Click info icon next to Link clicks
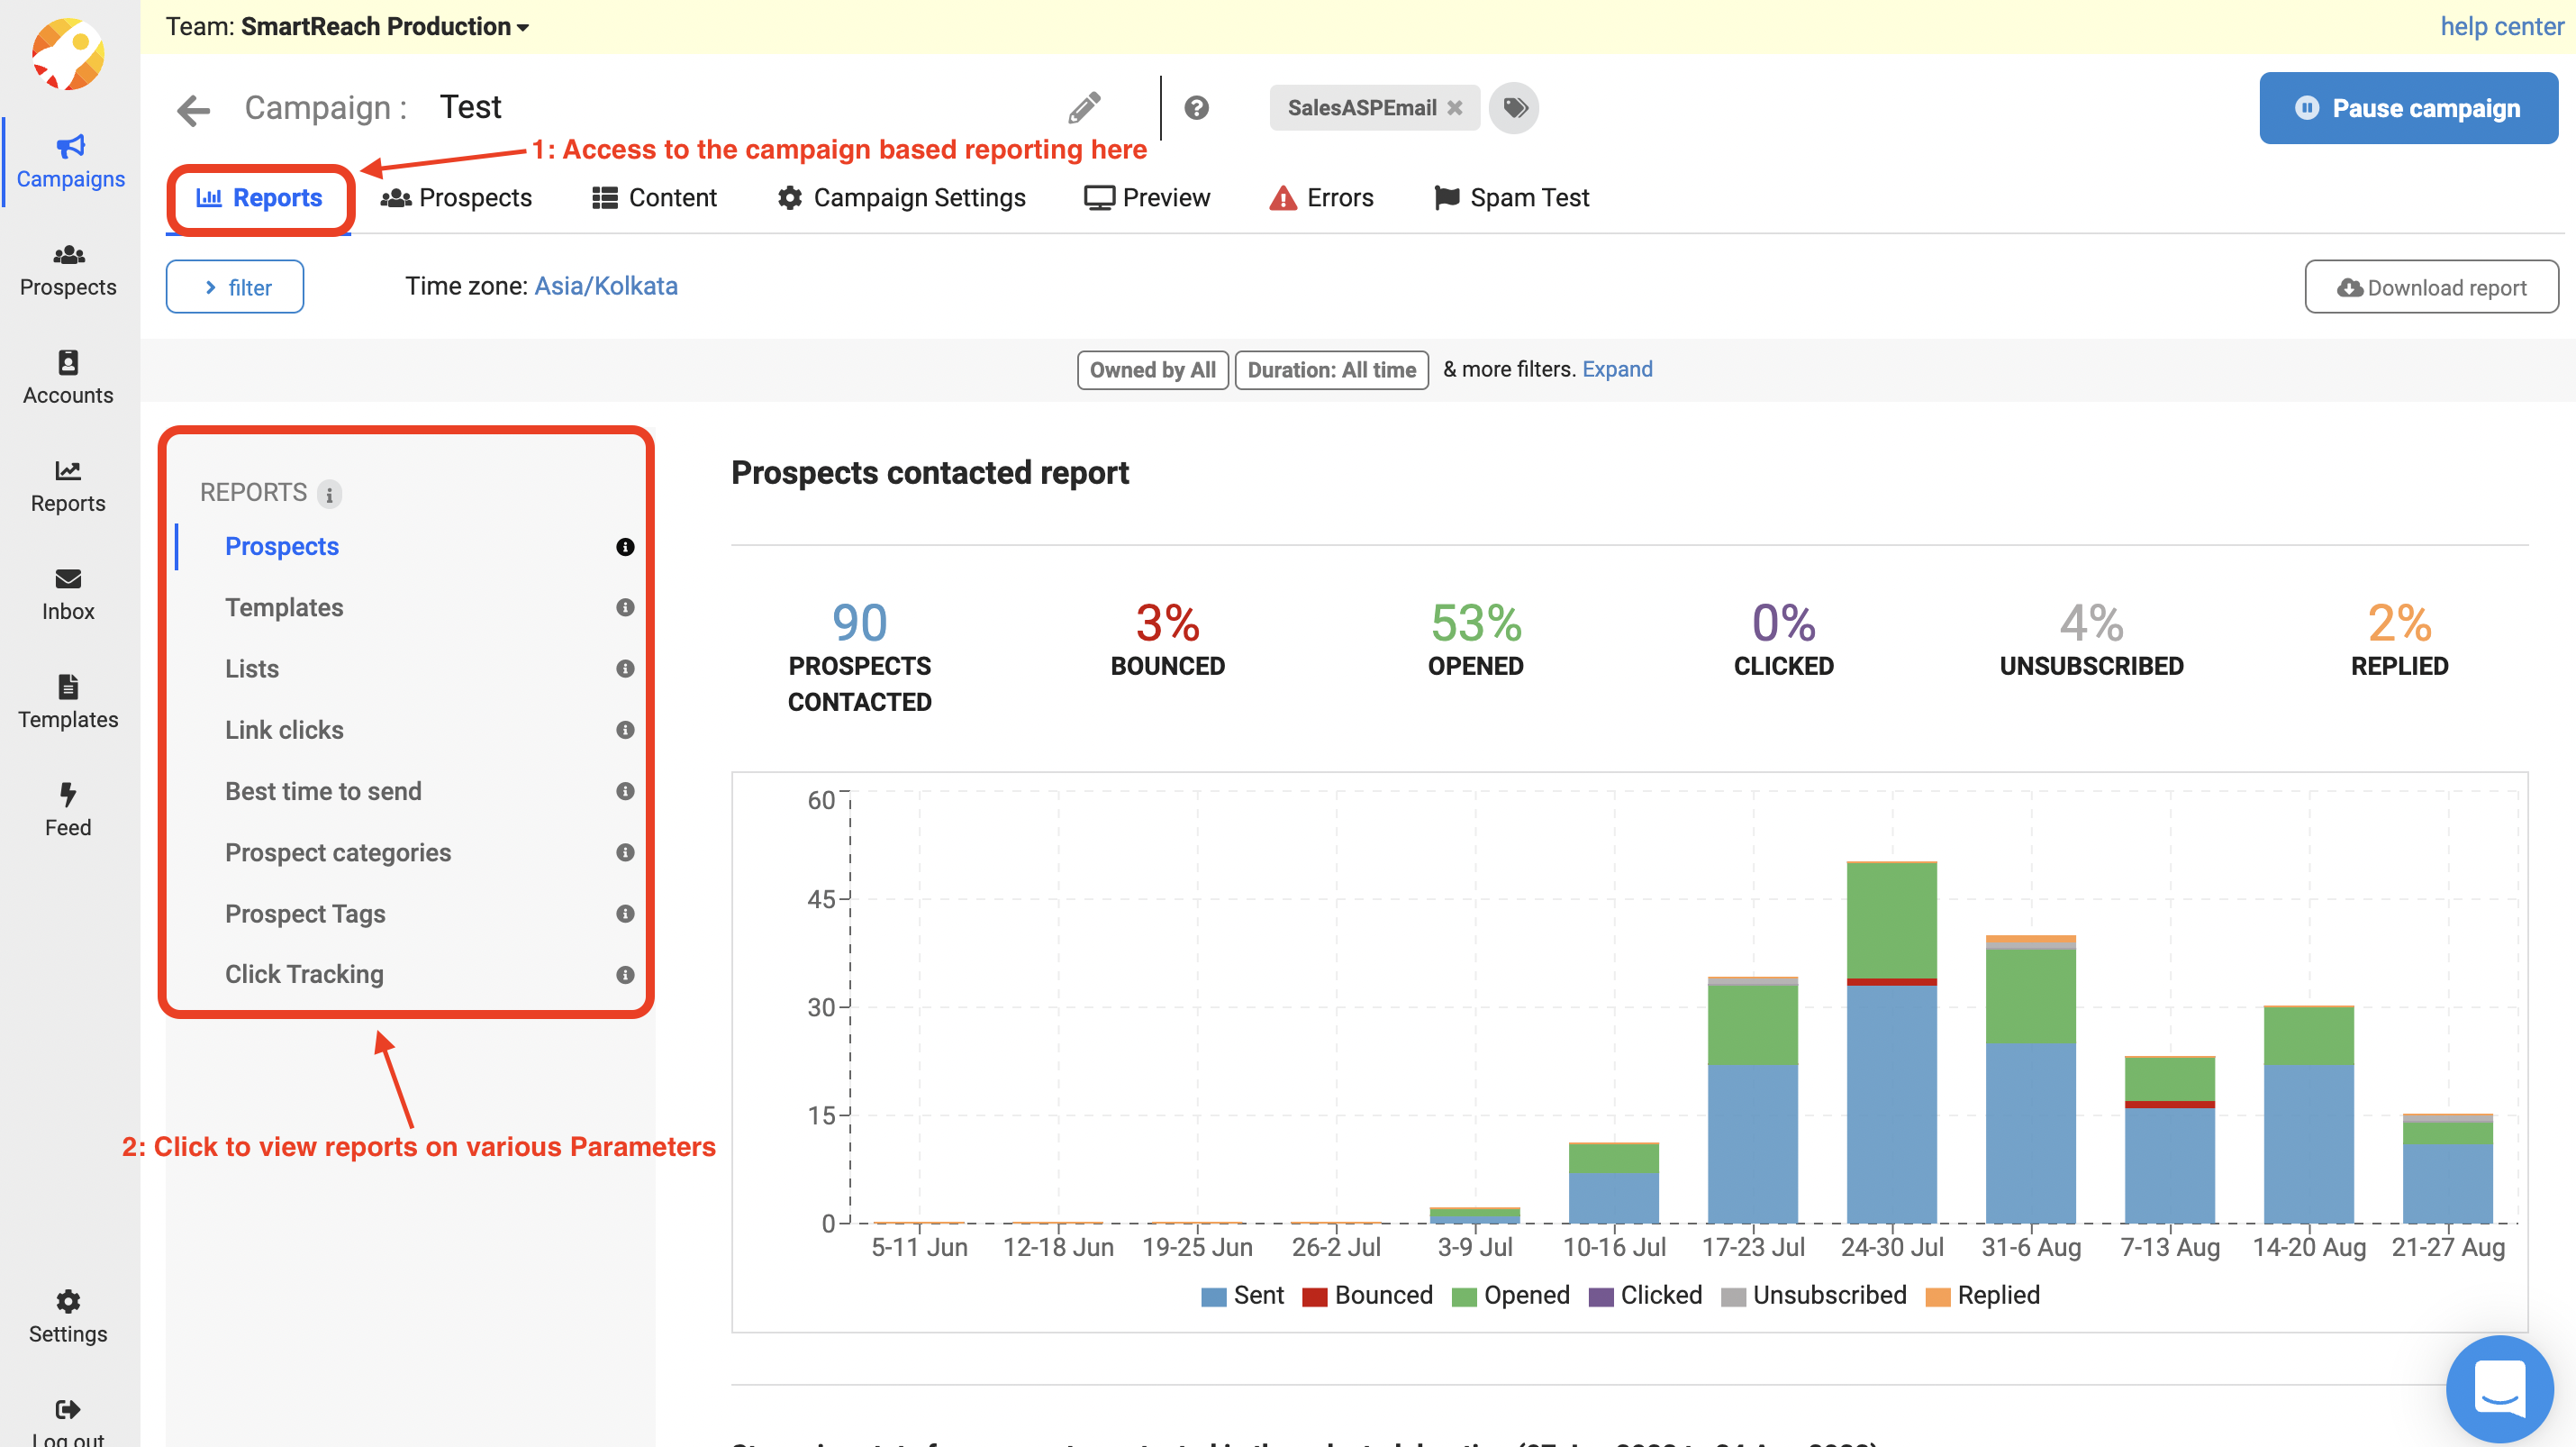 625,730
